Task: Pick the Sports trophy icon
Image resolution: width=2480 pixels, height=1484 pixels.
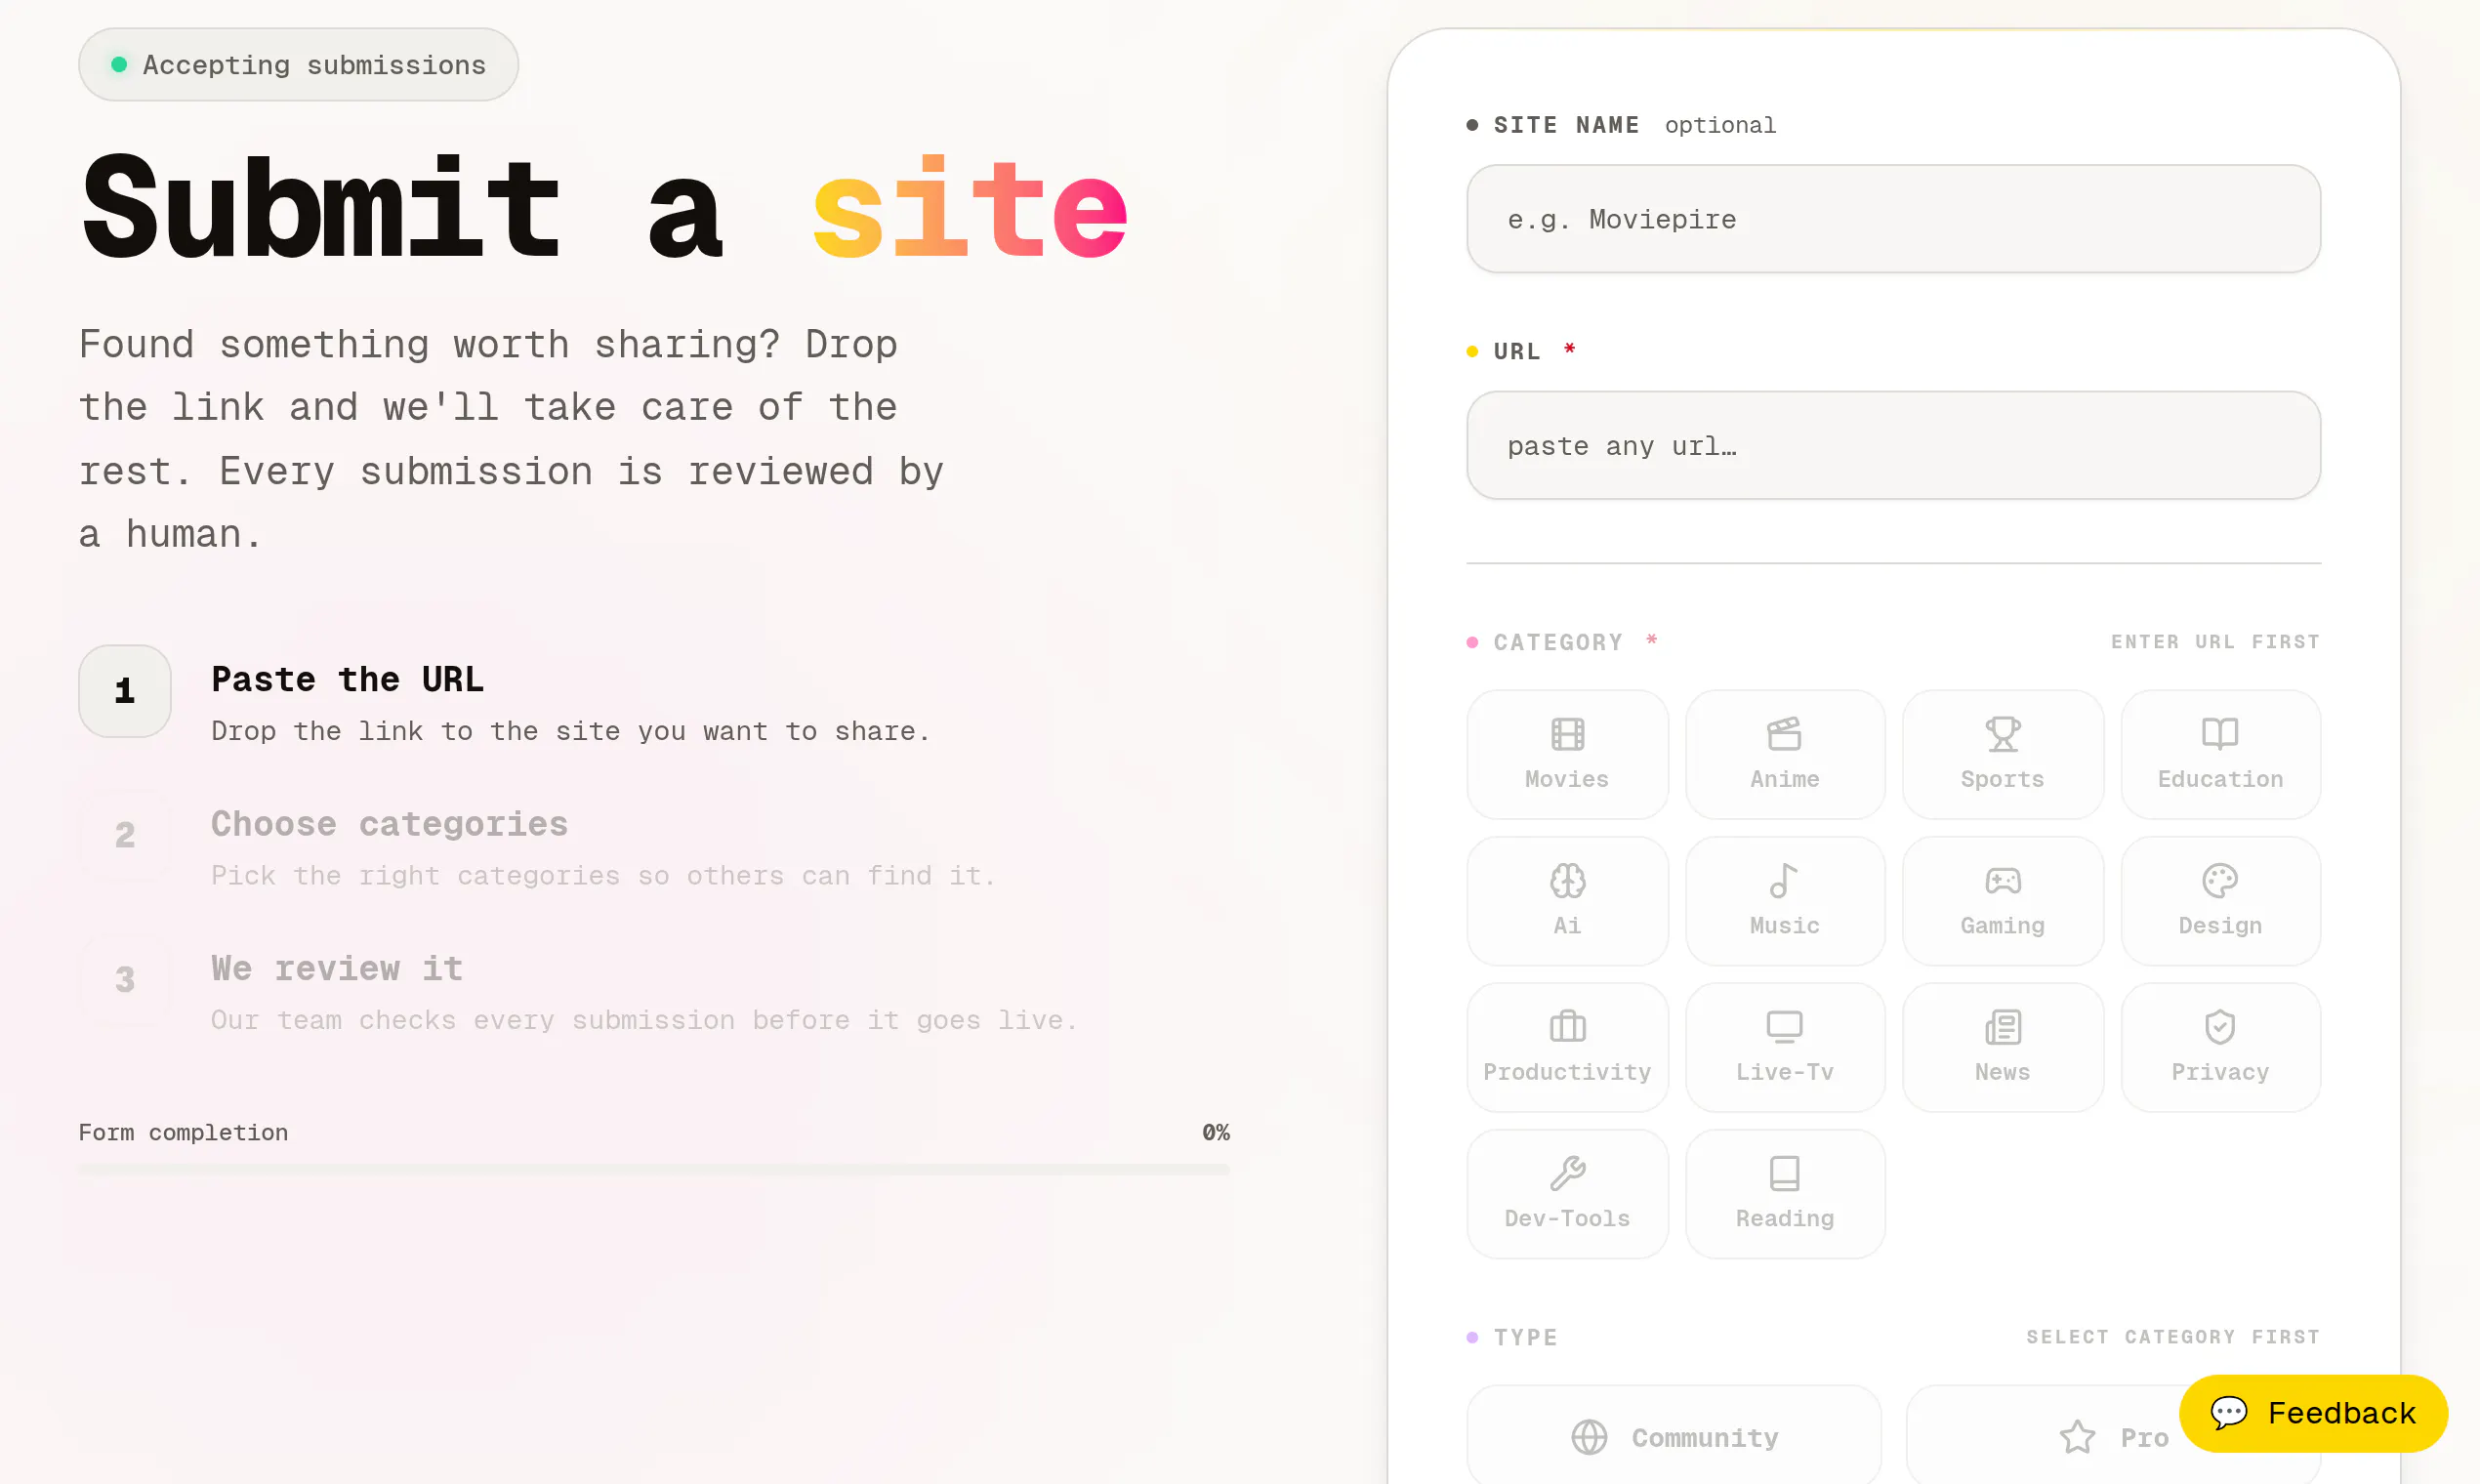Action: 2002,734
